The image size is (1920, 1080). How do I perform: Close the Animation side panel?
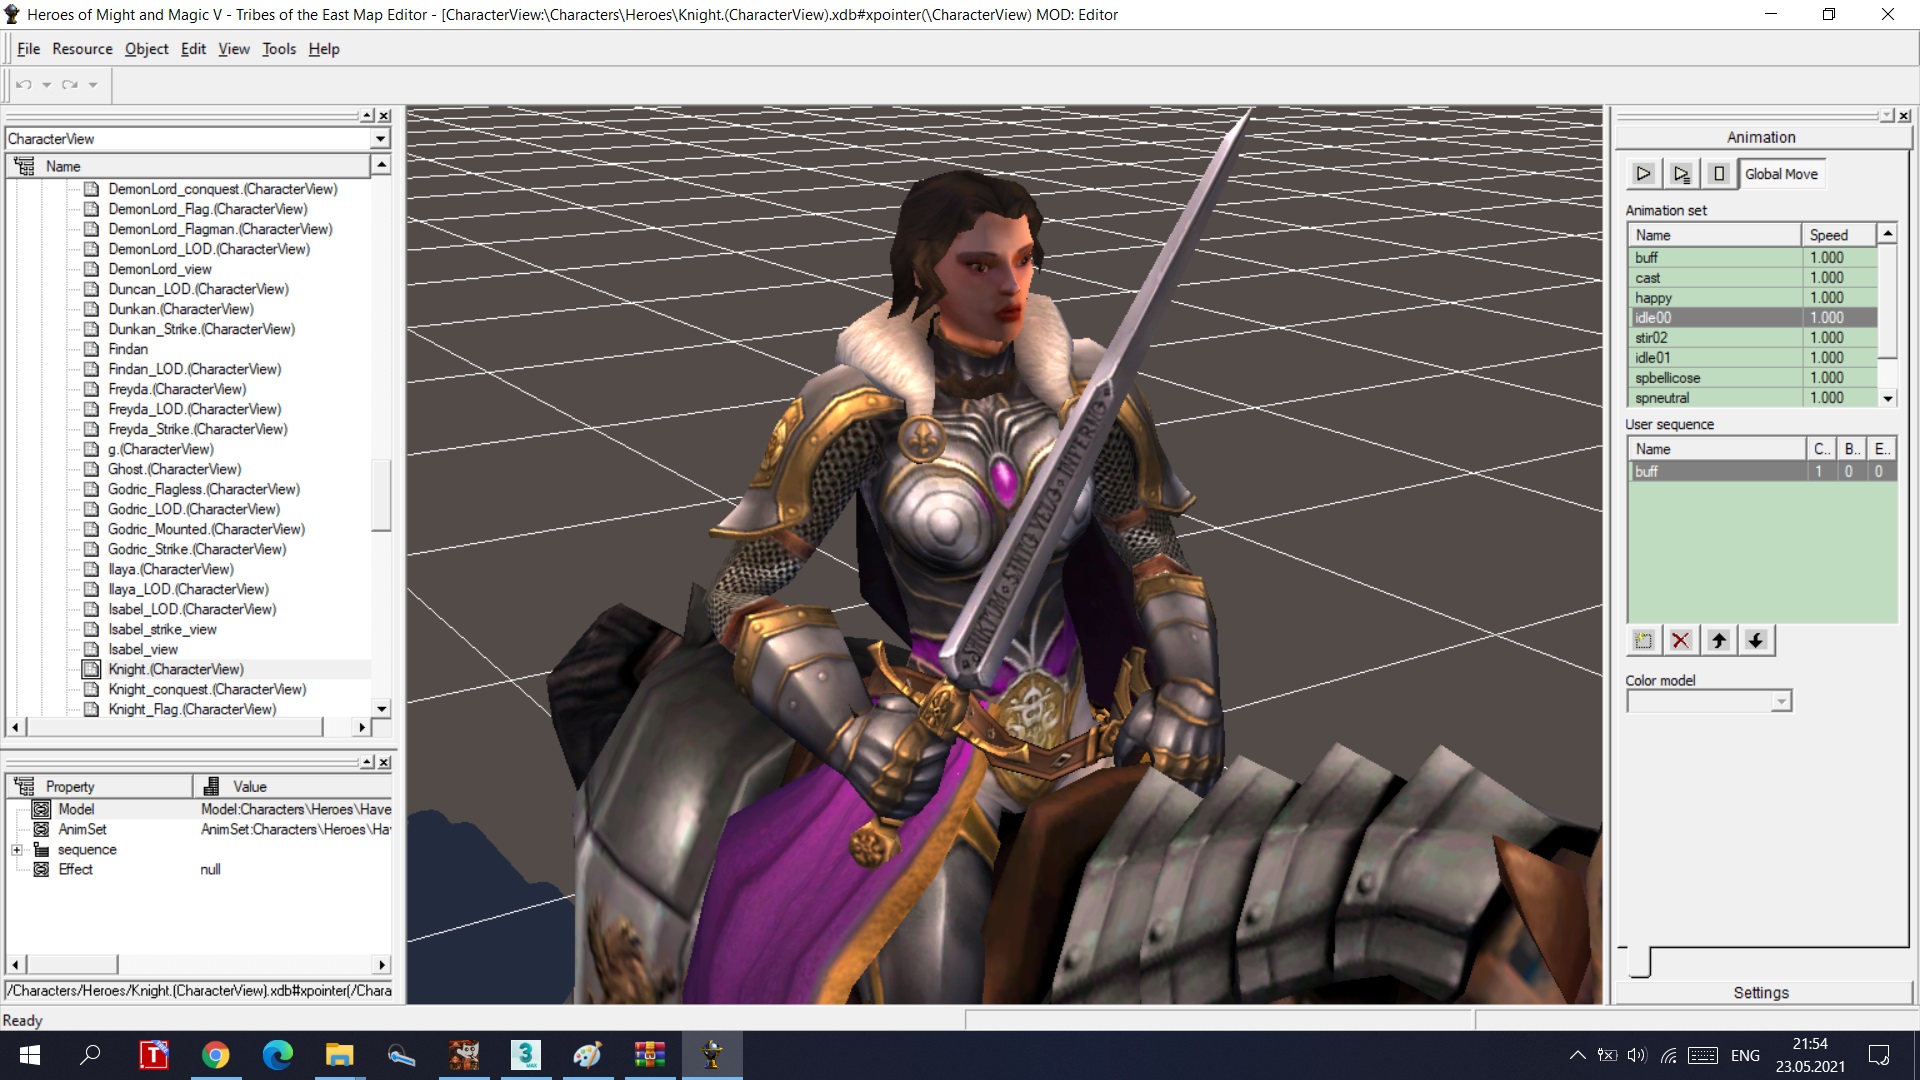point(1904,116)
